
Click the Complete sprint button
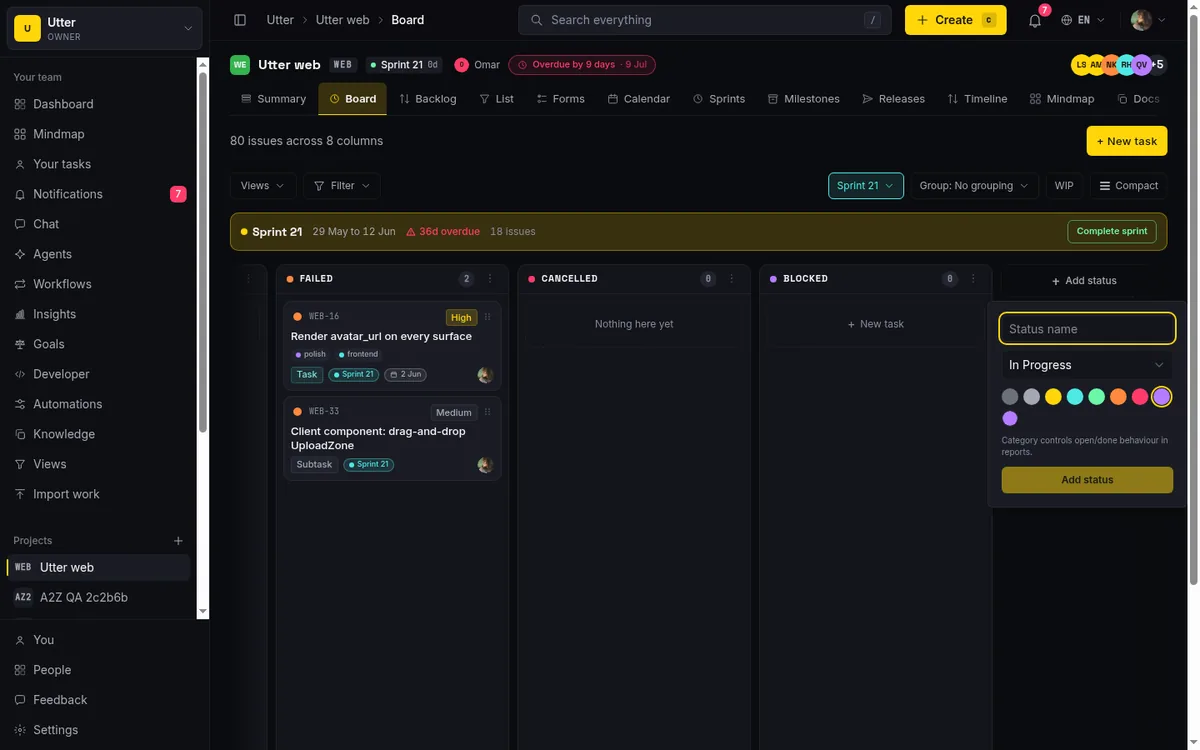[x=1112, y=231]
